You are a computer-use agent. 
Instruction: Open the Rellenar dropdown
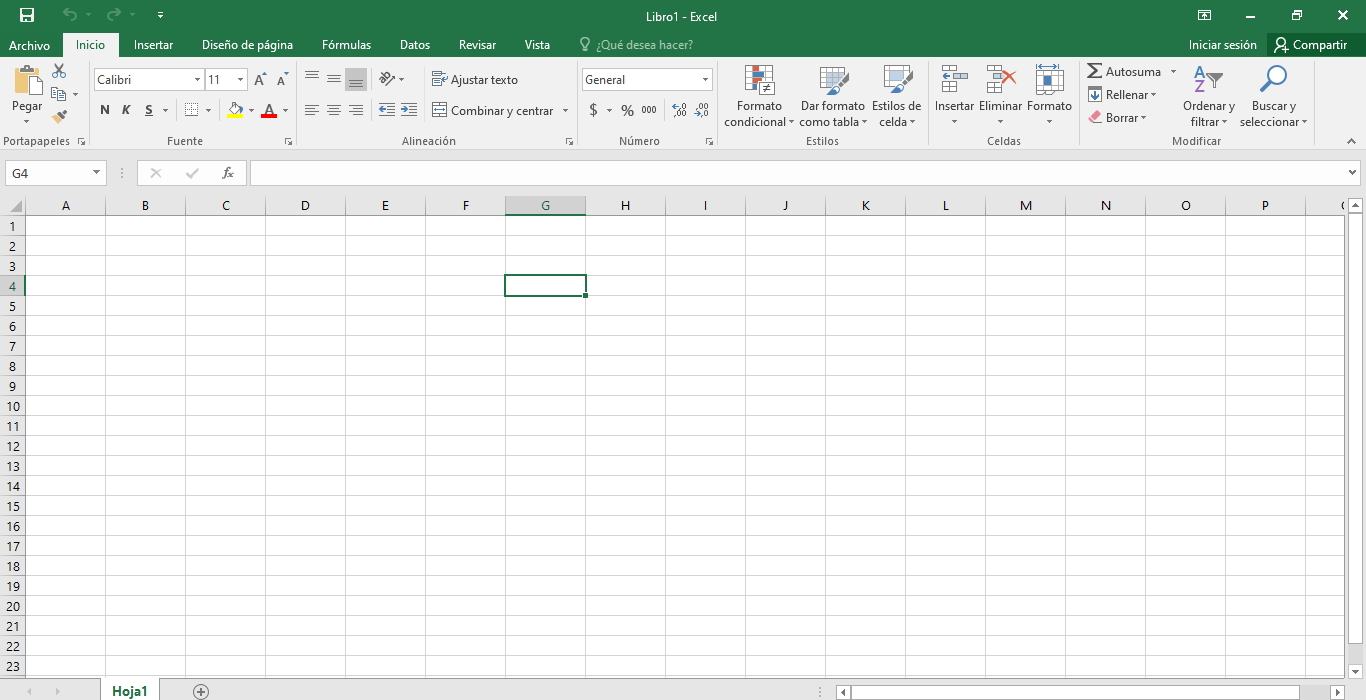click(1122, 95)
